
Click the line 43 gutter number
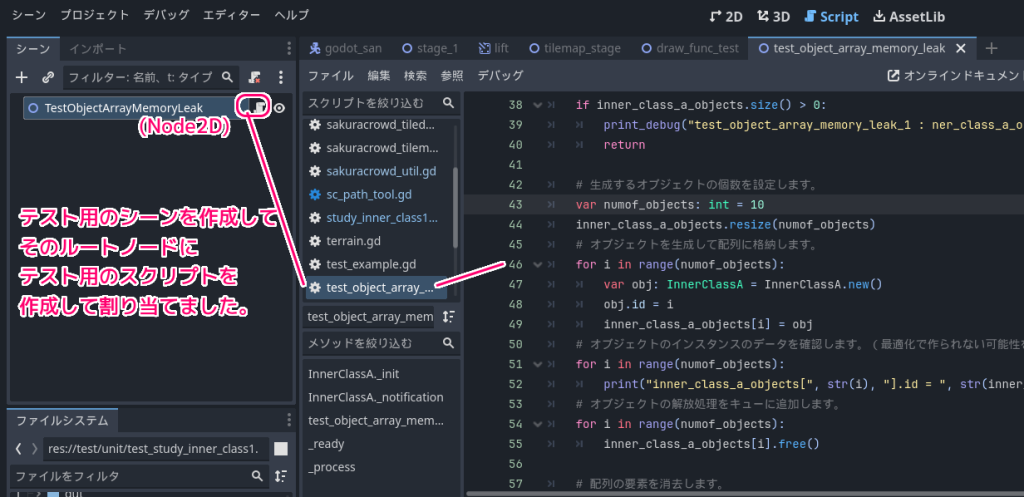tap(515, 205)
